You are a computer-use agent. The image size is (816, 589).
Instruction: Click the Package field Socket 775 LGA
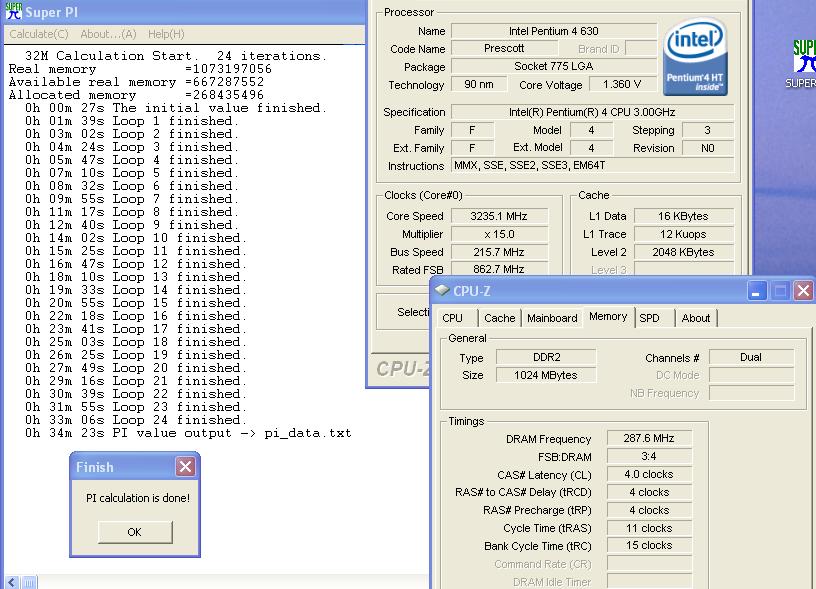click(x=554, y=67)
